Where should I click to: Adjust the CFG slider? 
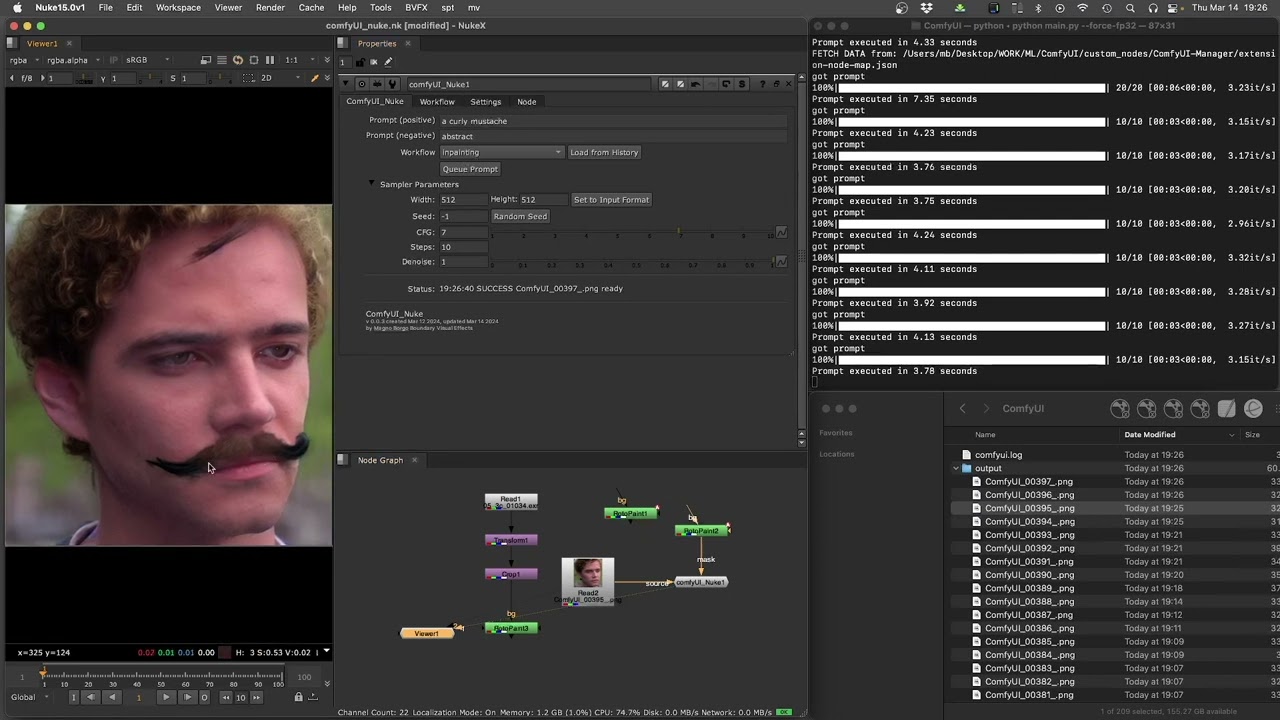coord(632,233)
